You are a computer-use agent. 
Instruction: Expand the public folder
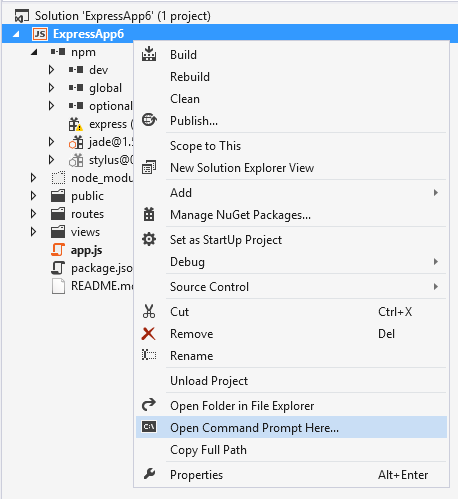(x=33, y=196)
